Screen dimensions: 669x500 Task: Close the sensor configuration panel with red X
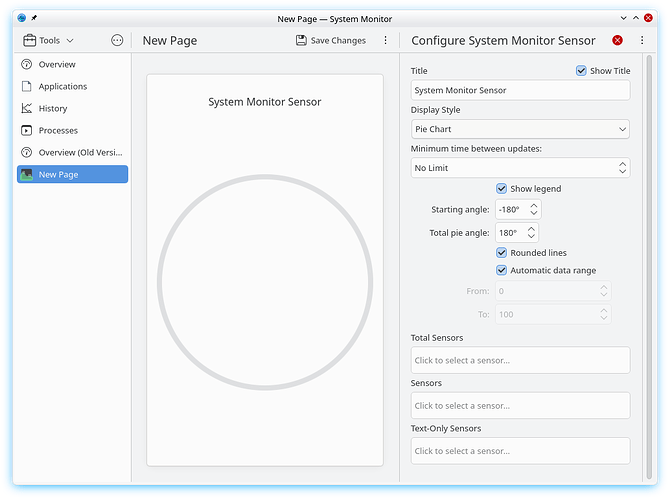617,41
